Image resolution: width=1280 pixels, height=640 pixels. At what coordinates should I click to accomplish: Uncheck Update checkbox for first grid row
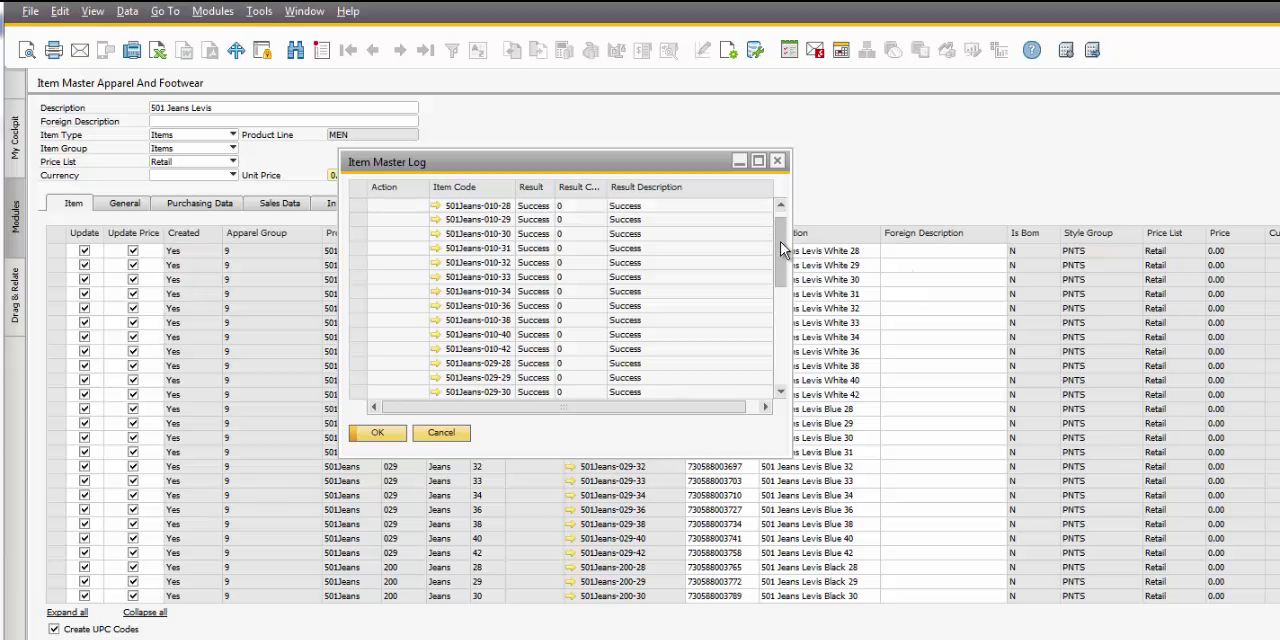[85, 251]
